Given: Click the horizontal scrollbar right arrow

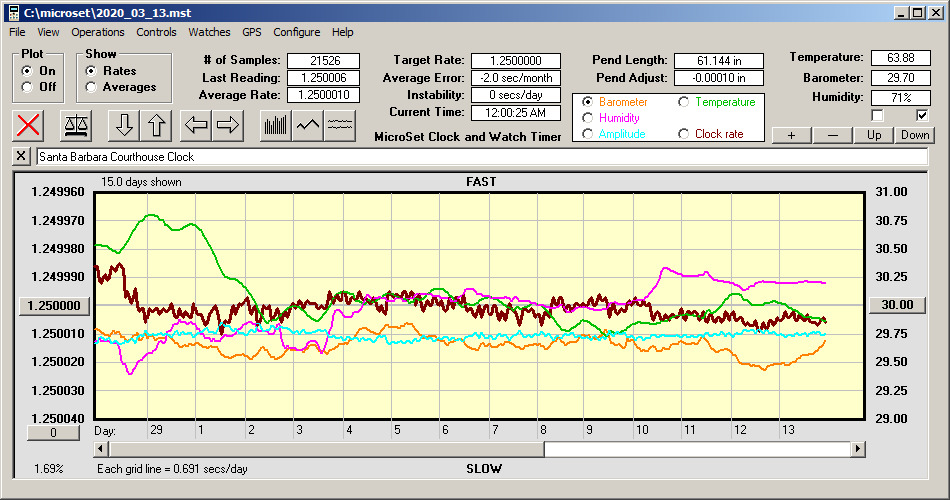Looking at the screenshot, I should point(858,450).
